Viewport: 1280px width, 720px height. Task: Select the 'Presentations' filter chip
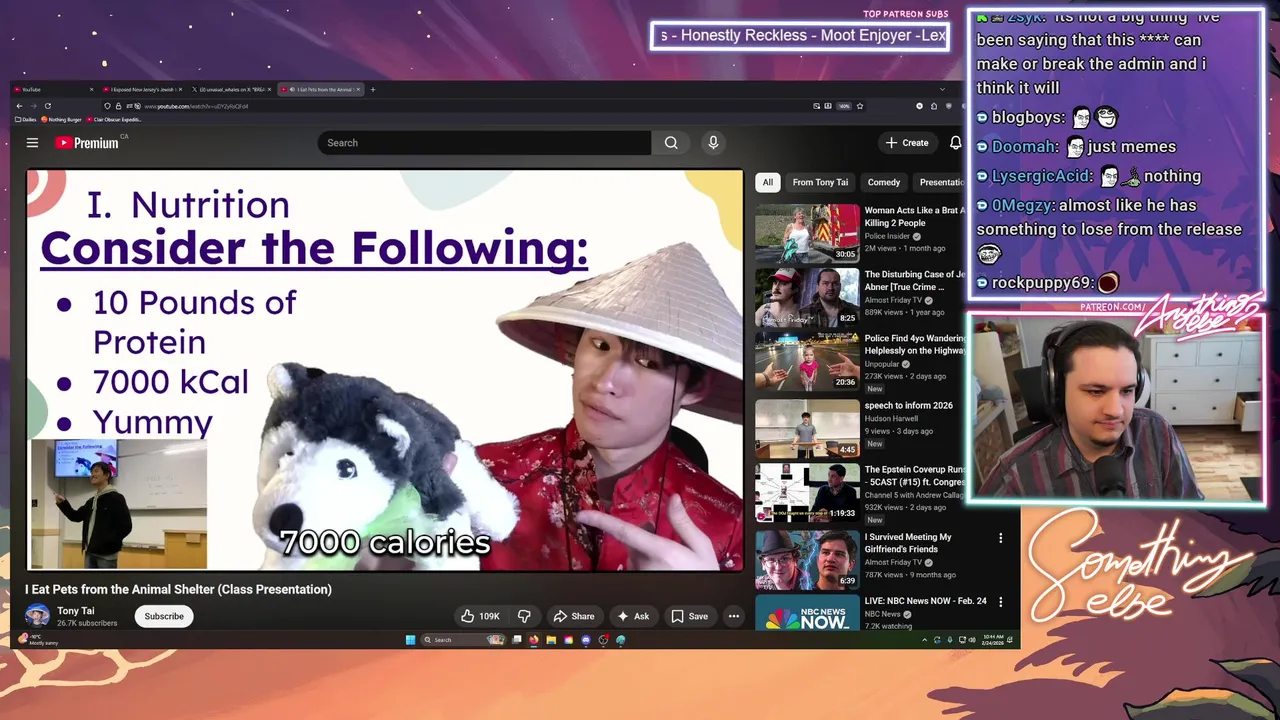(940, 182)
